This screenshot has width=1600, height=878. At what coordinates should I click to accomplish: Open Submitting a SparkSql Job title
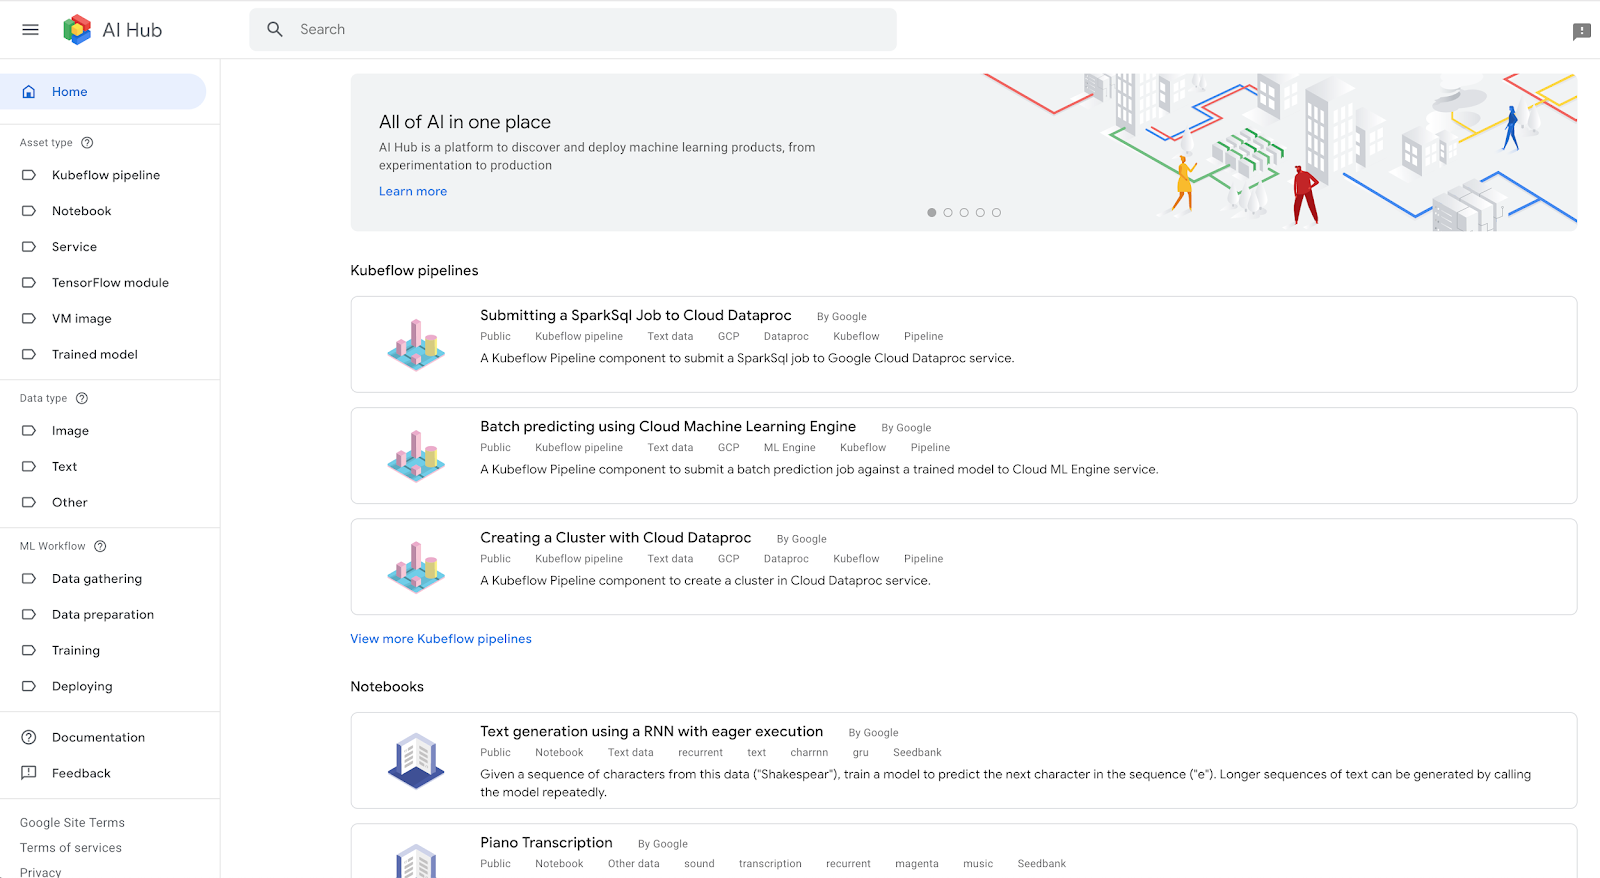(636, 315)
